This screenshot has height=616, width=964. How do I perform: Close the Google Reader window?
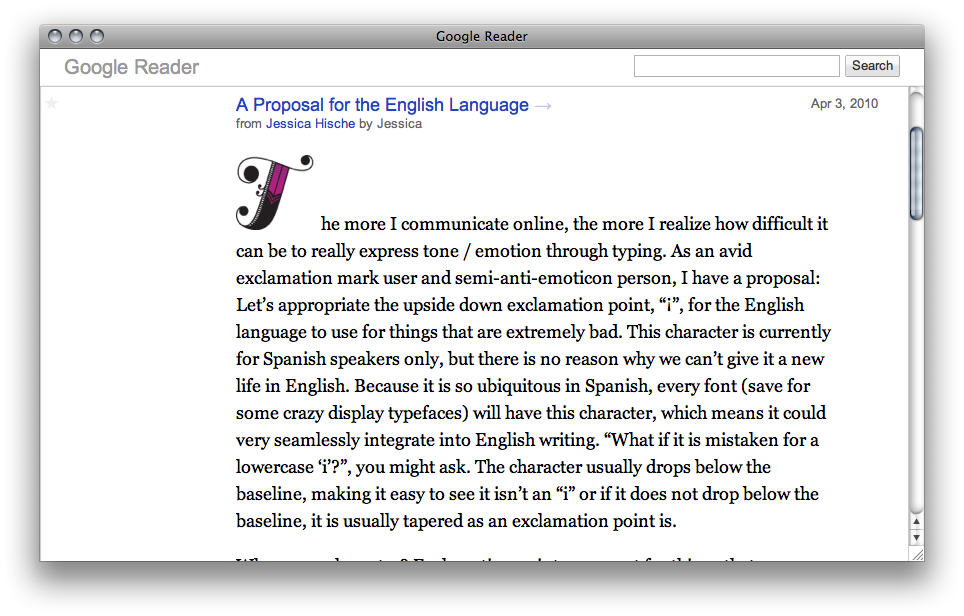pyautogui.click(x=54, y=36)
